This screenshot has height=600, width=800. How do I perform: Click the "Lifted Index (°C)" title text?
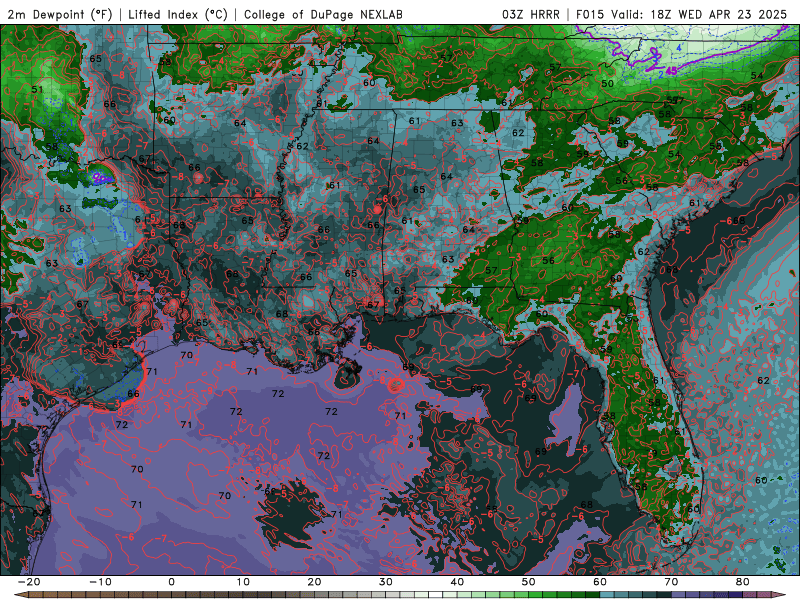(x=178, y=15)
